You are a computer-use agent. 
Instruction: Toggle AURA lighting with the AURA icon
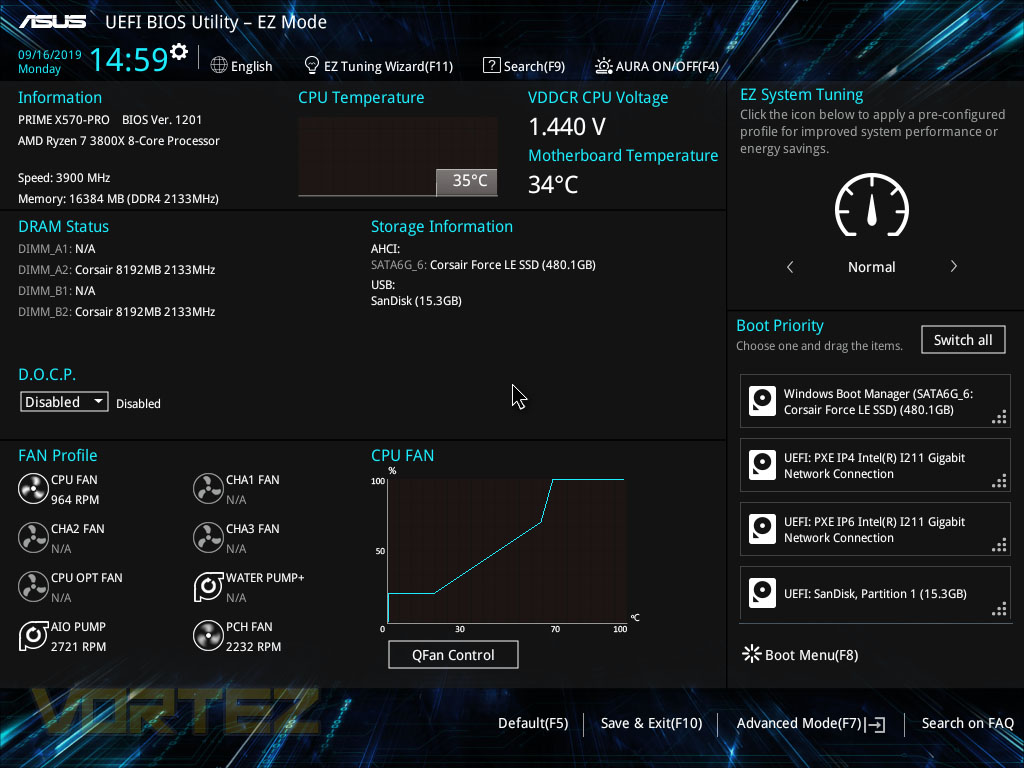(x=603, y=66)
